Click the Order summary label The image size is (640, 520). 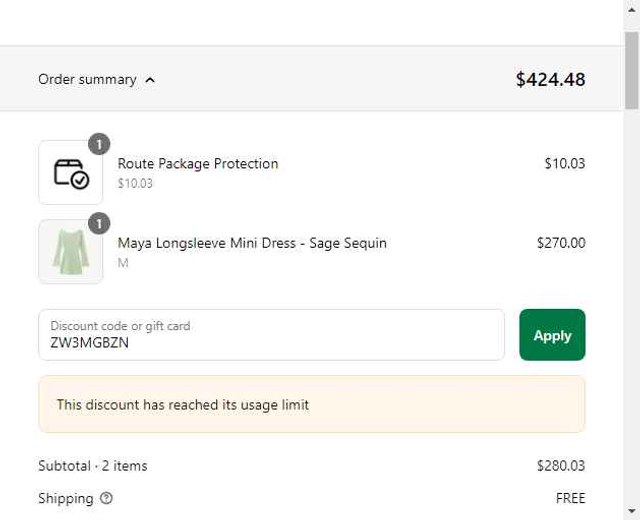click(x=87, y=80)
